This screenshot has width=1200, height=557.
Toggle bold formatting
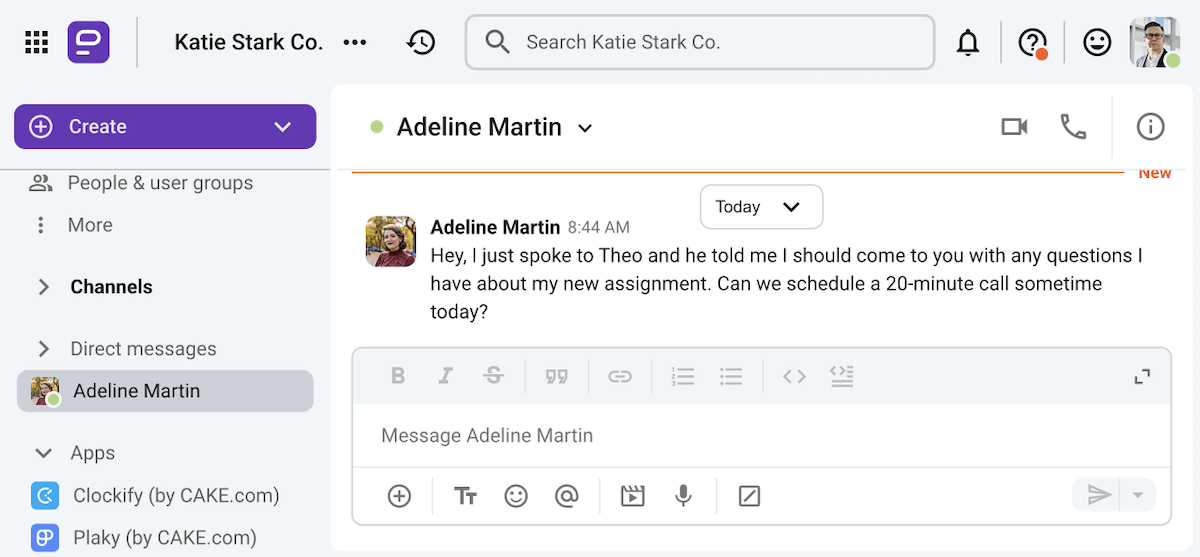pyautogui.click(x=398, y=376)
